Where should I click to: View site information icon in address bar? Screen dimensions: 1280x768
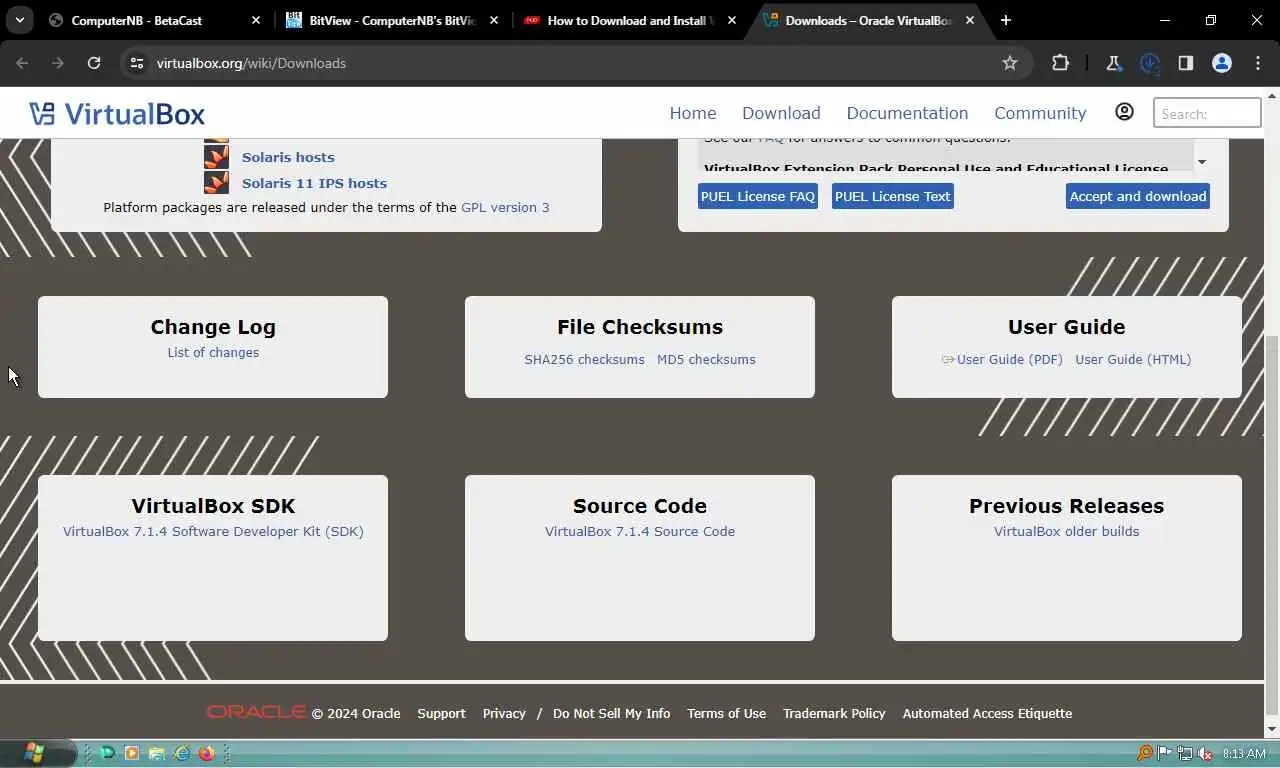137,63
